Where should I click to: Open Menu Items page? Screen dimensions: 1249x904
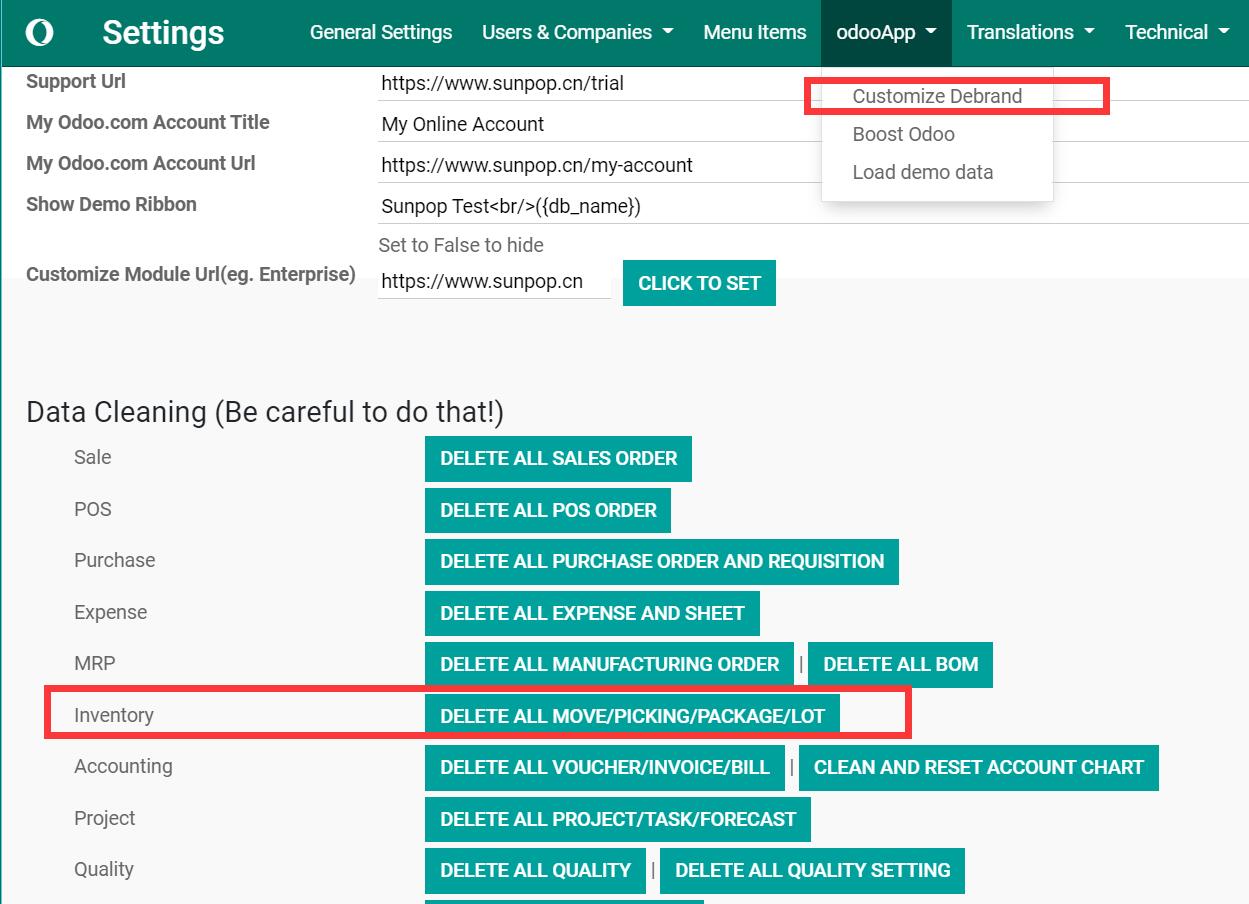755,32
